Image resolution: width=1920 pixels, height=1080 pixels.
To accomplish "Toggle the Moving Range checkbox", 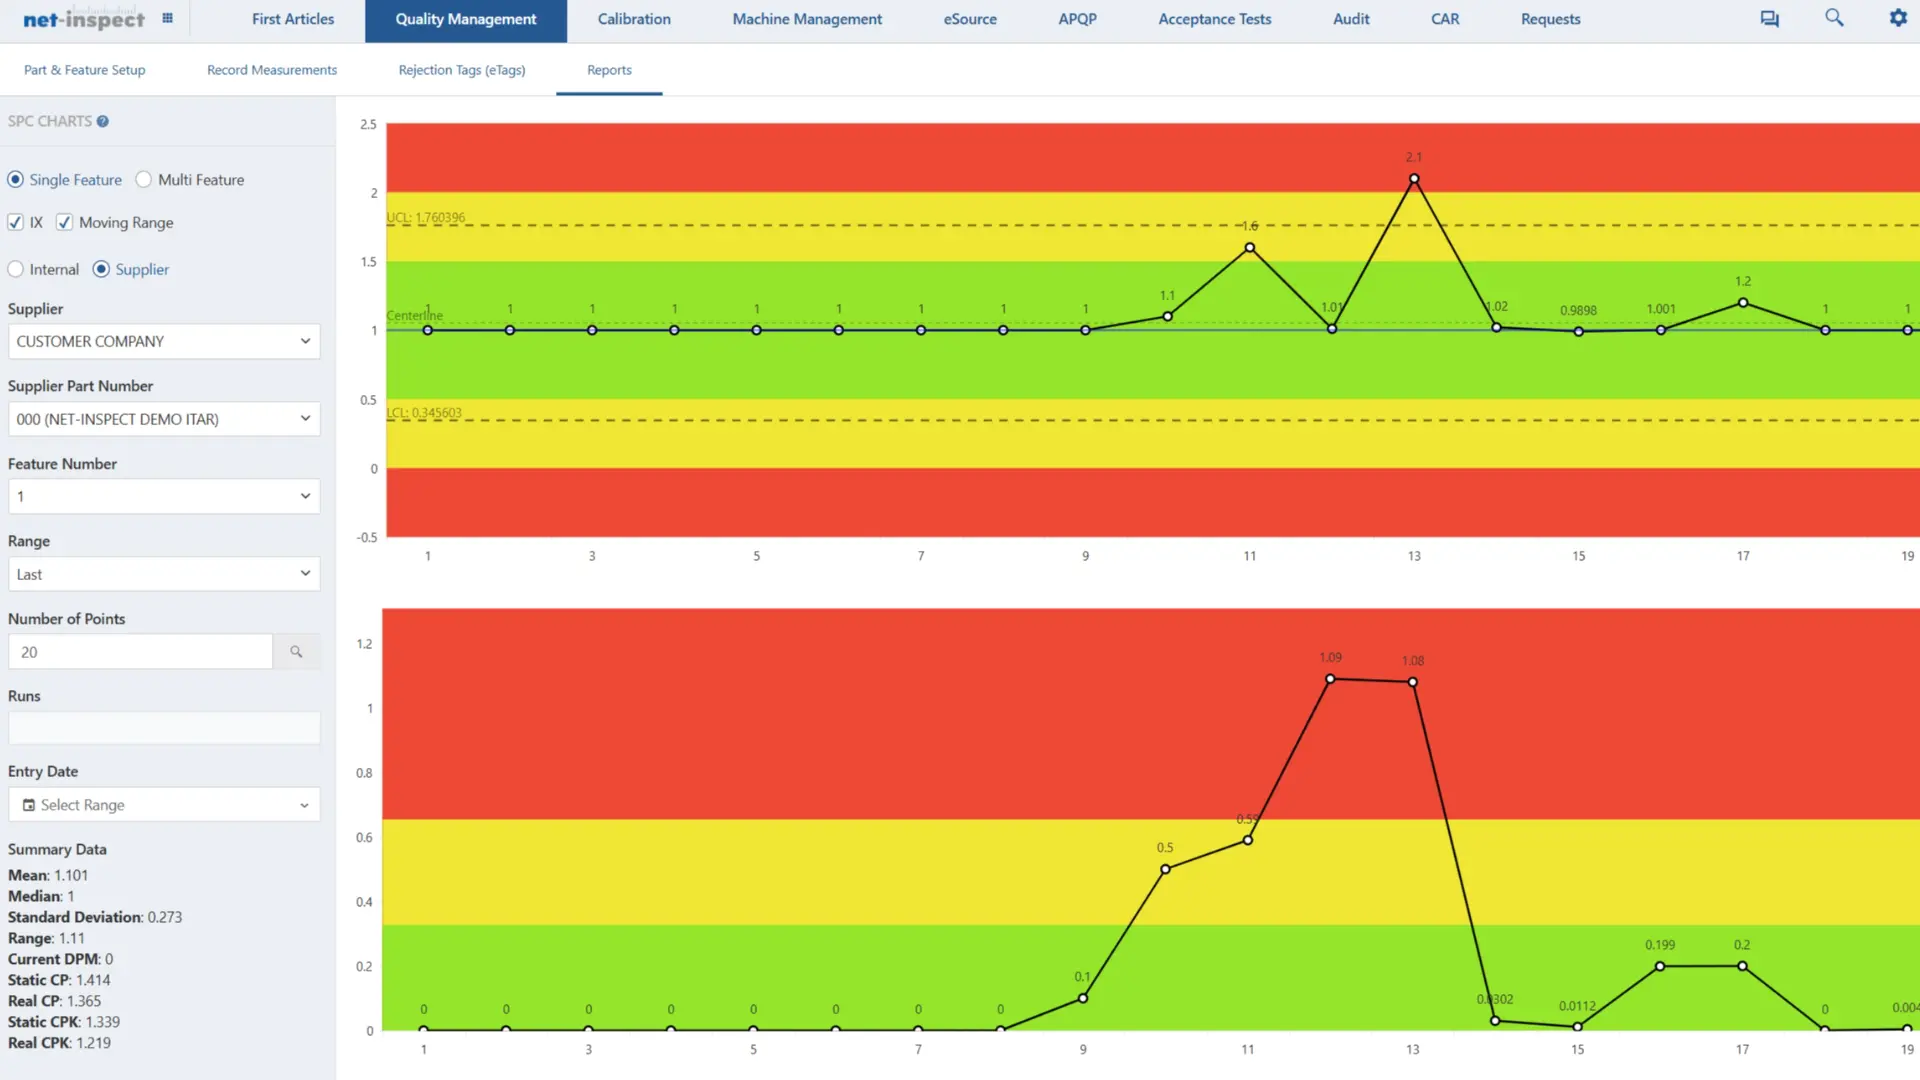I will click(64, 222).
